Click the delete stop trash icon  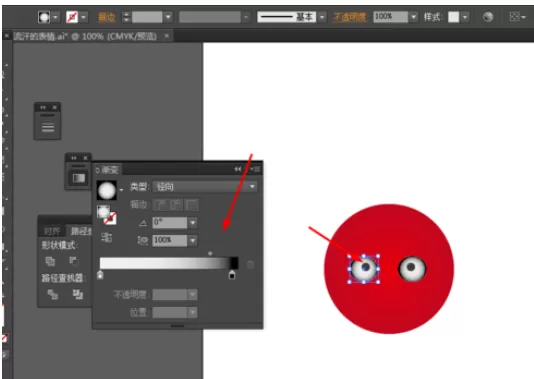(x=250, y=265)
